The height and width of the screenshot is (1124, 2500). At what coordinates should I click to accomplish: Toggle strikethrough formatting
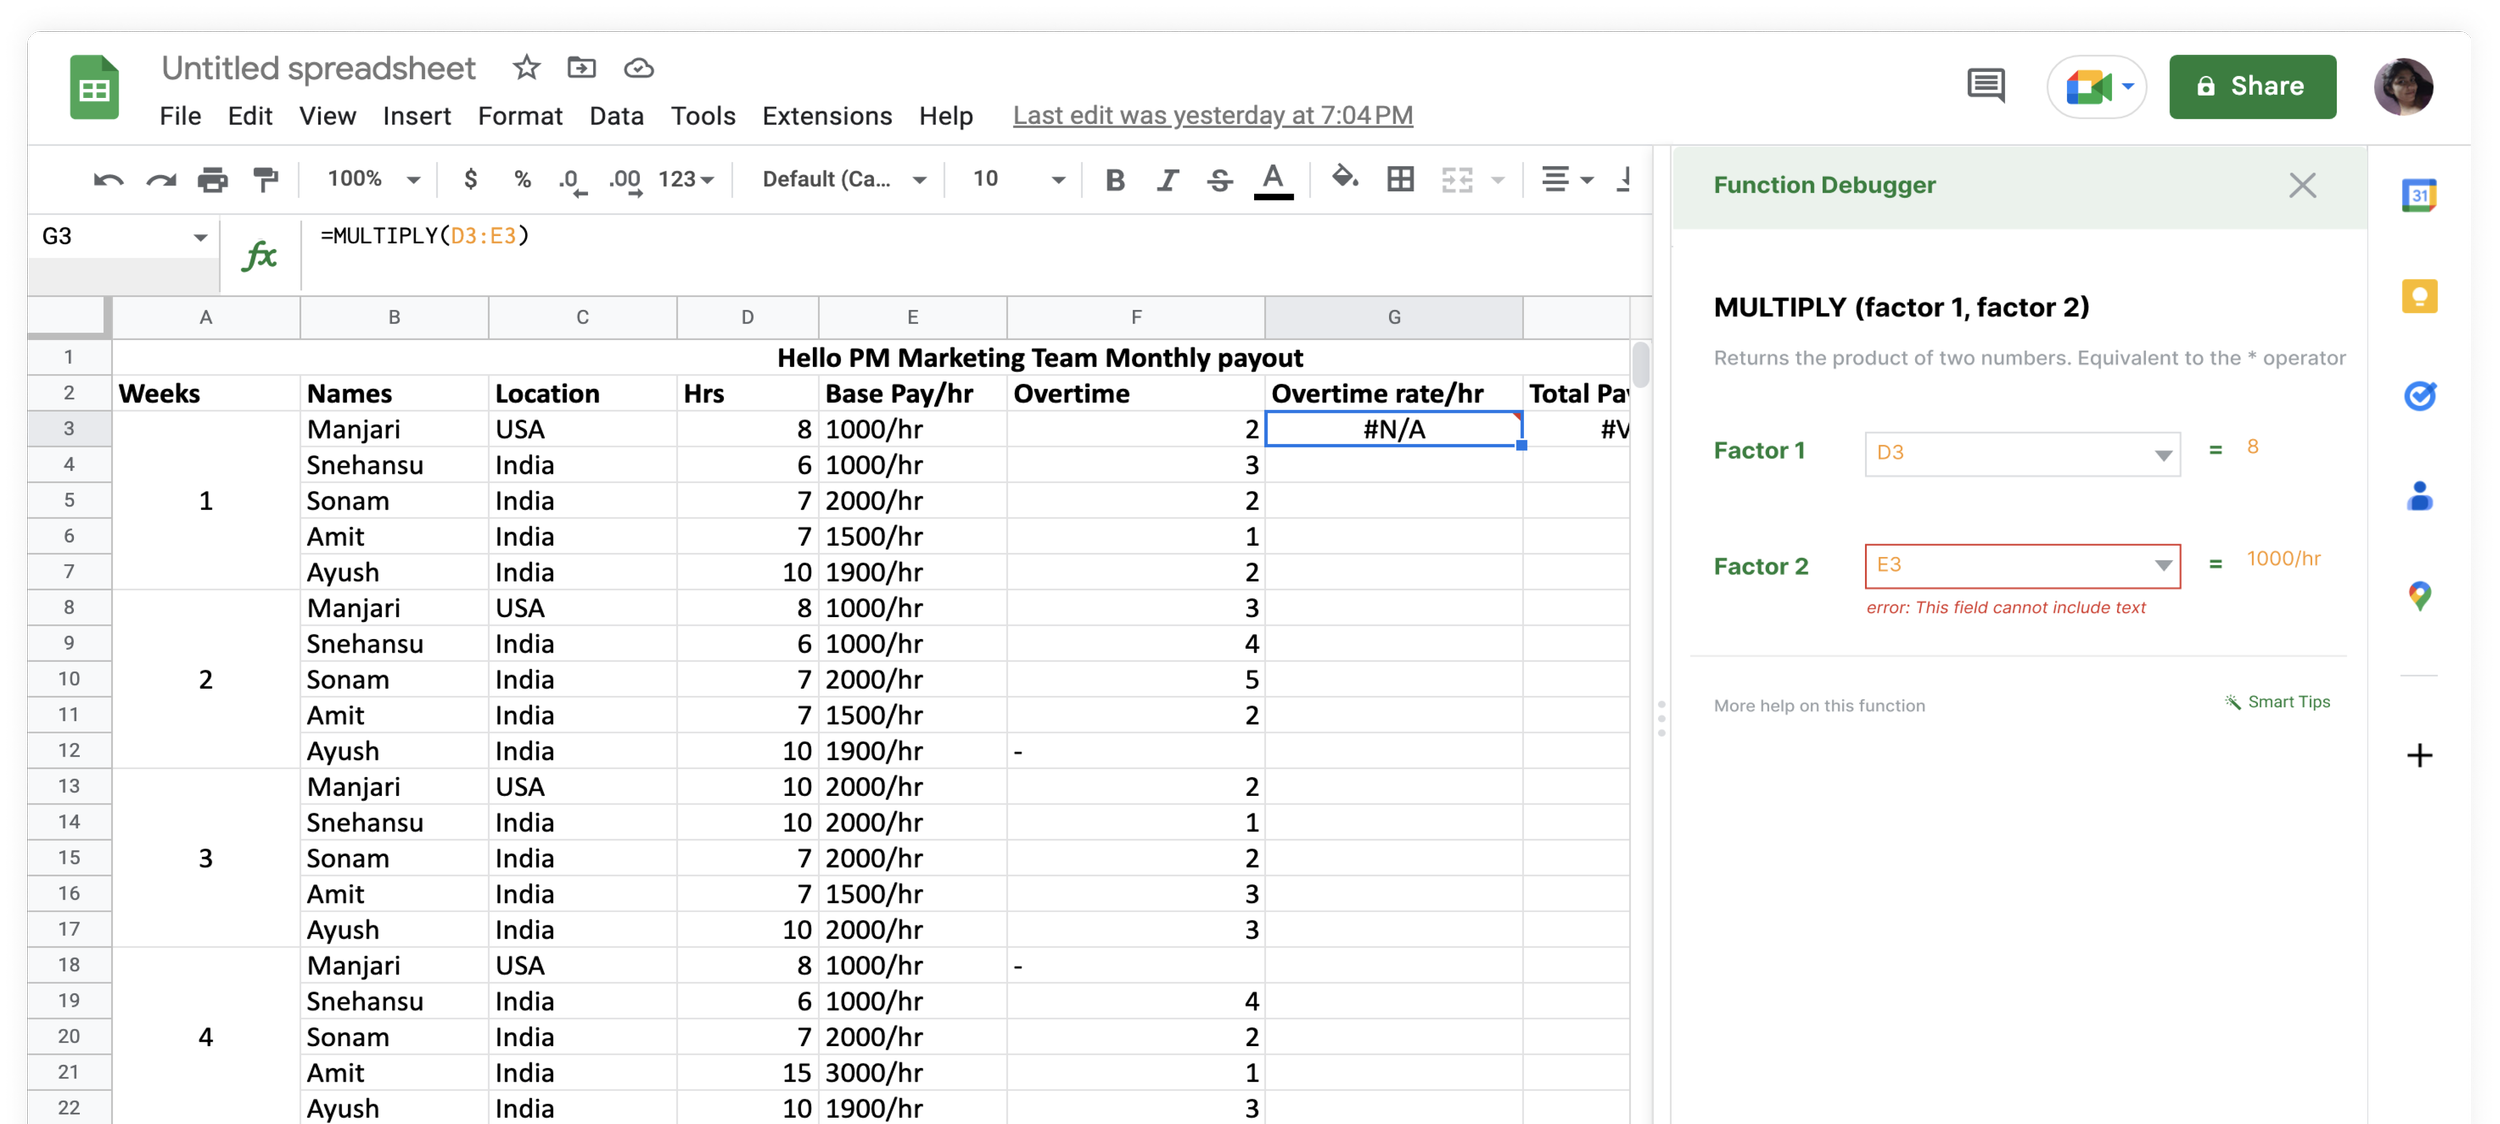coord(1219,180)
